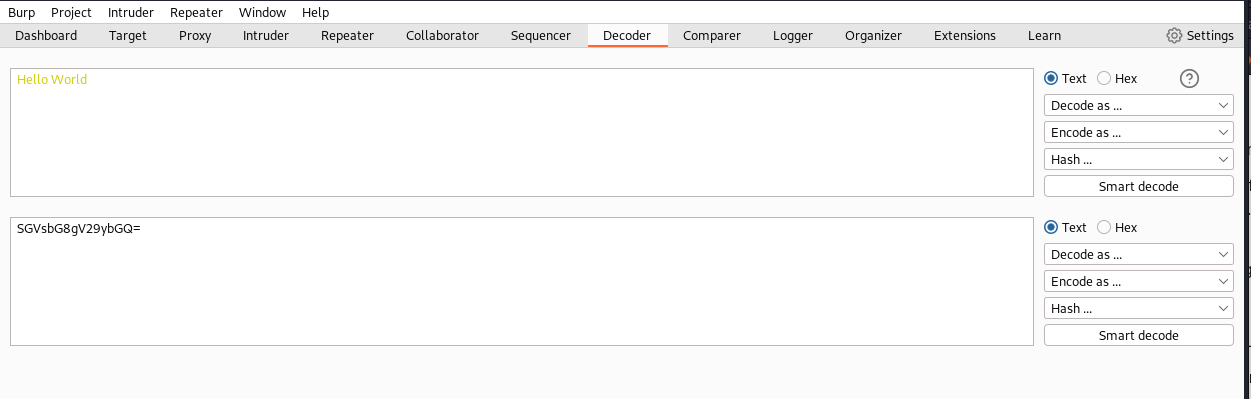Open the Decoder help question-mark icon
This screenshot has width=1251, height=399.
point(1189,78)
